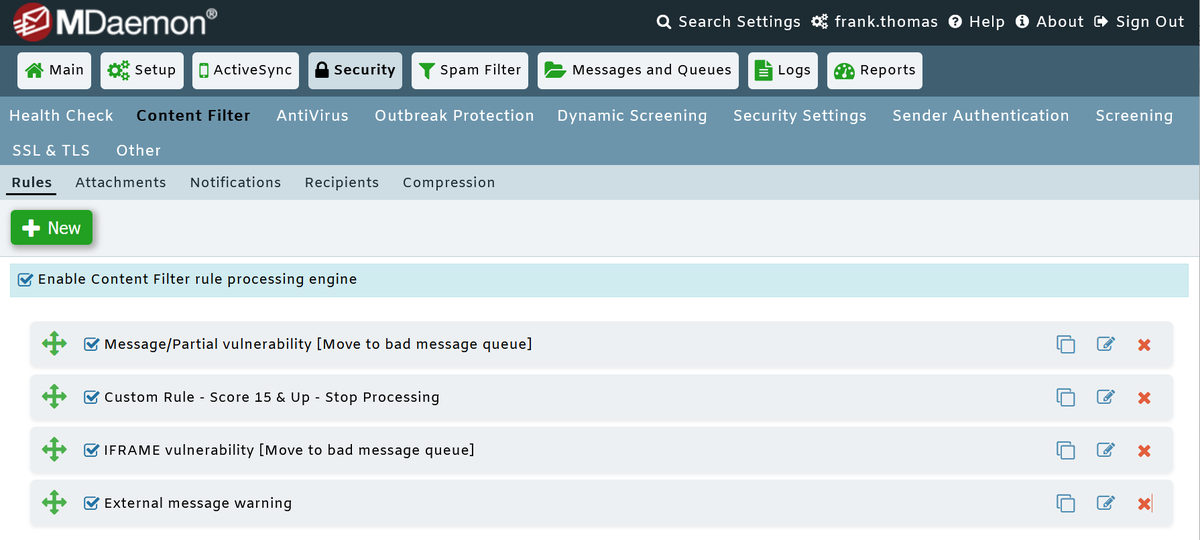Switch to Screening section

(x=1134, y=116)
